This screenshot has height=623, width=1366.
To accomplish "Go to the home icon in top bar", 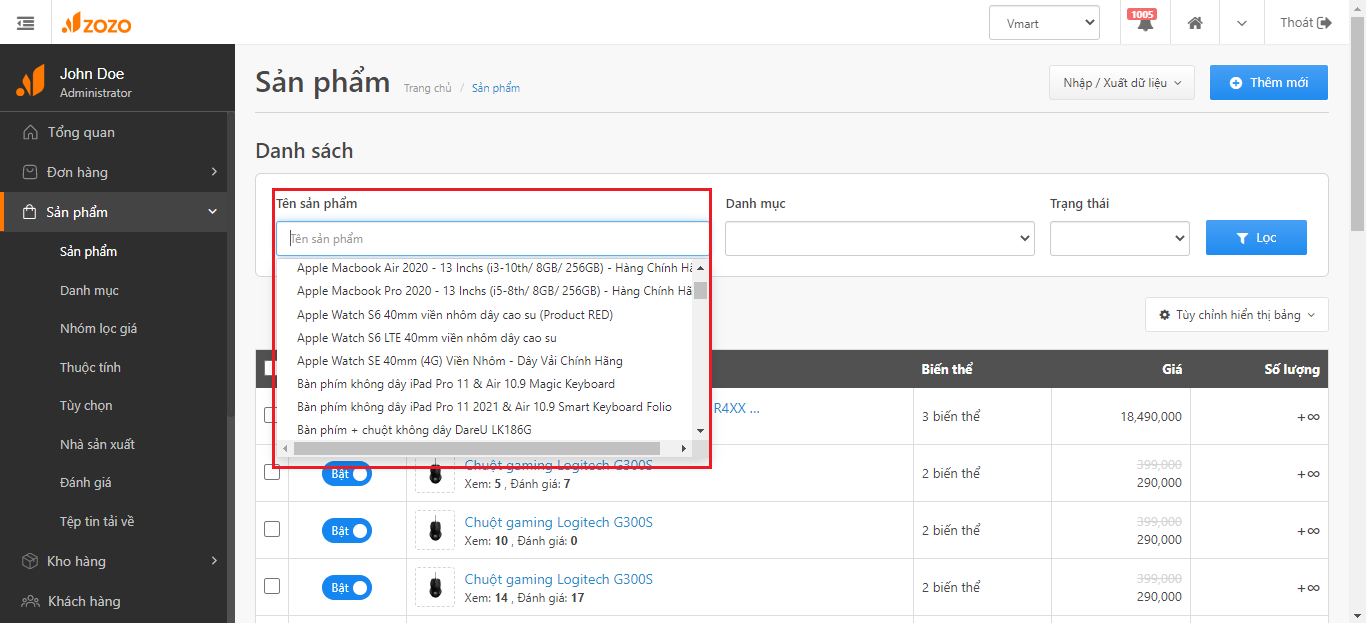I will click(x=1195, y=23).
